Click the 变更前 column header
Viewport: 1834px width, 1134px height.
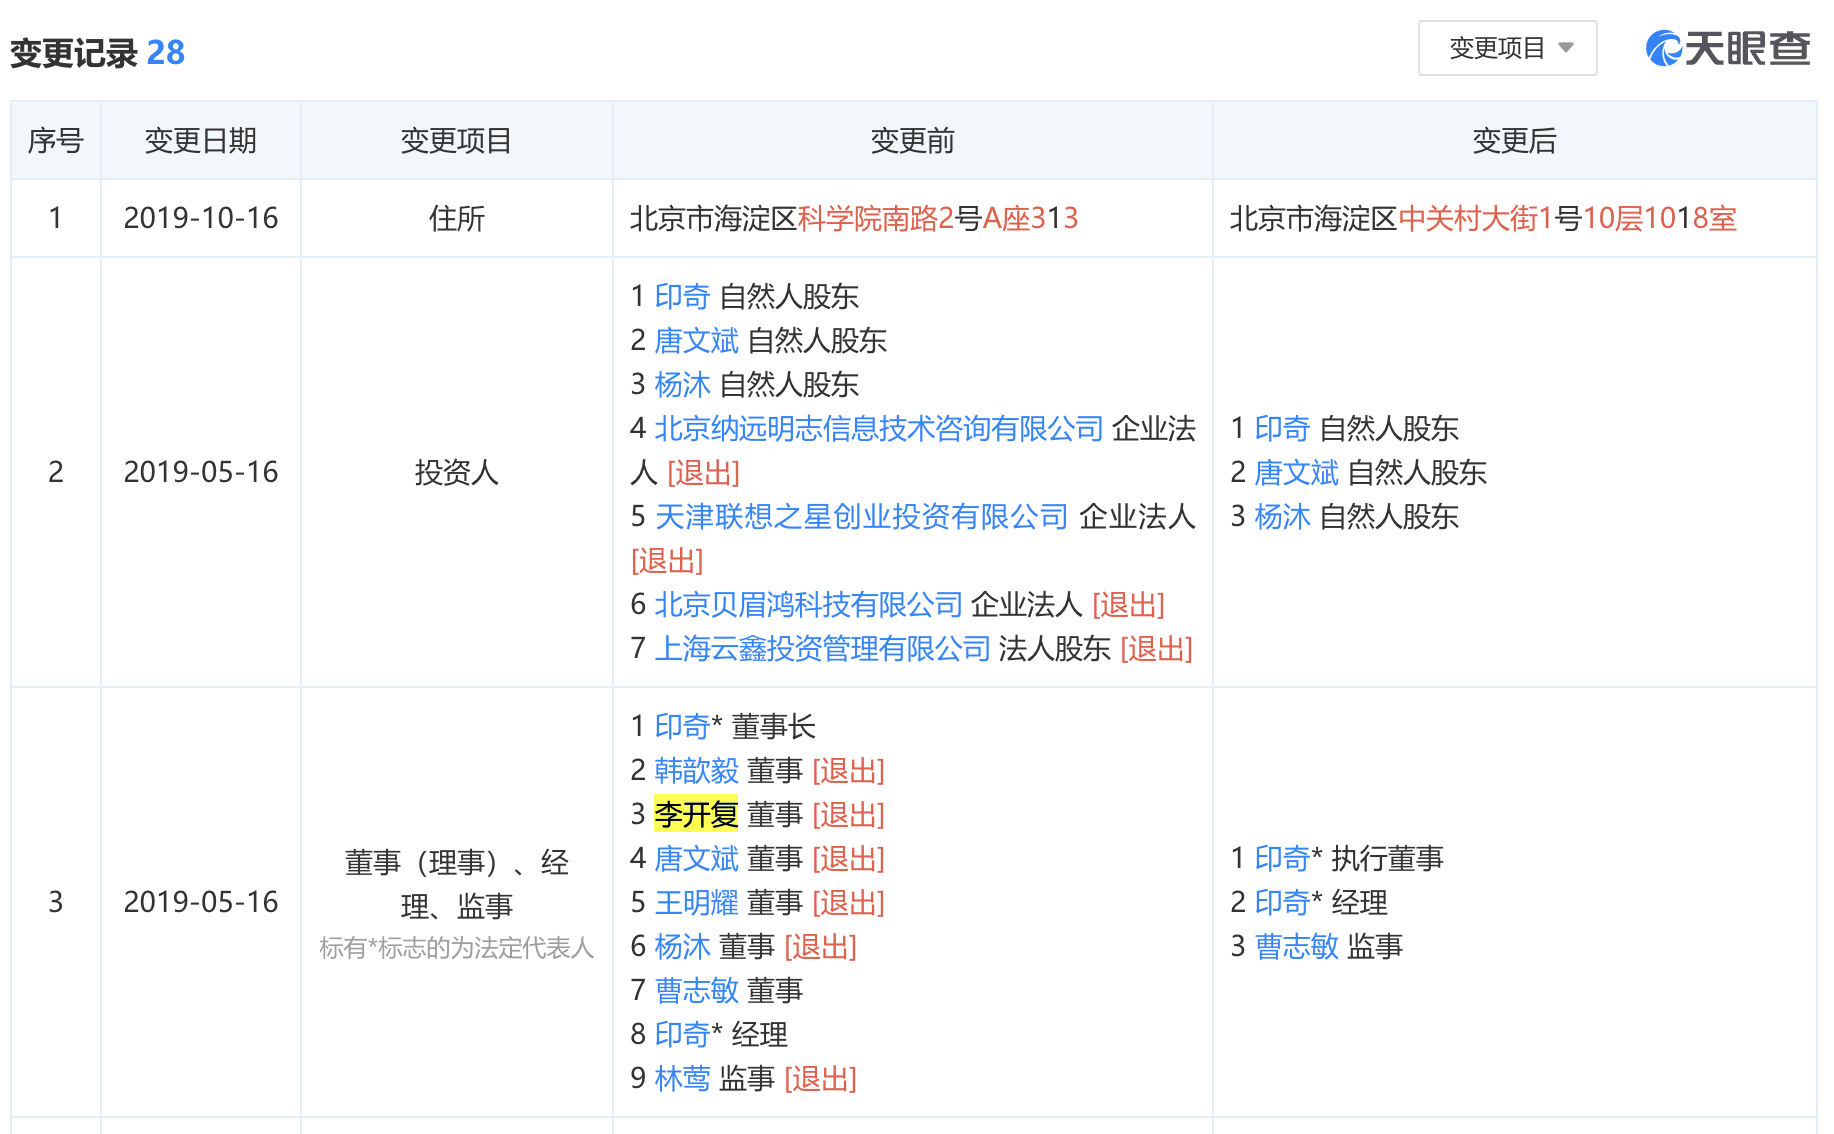pyautogui.click(x=912, y=141)
